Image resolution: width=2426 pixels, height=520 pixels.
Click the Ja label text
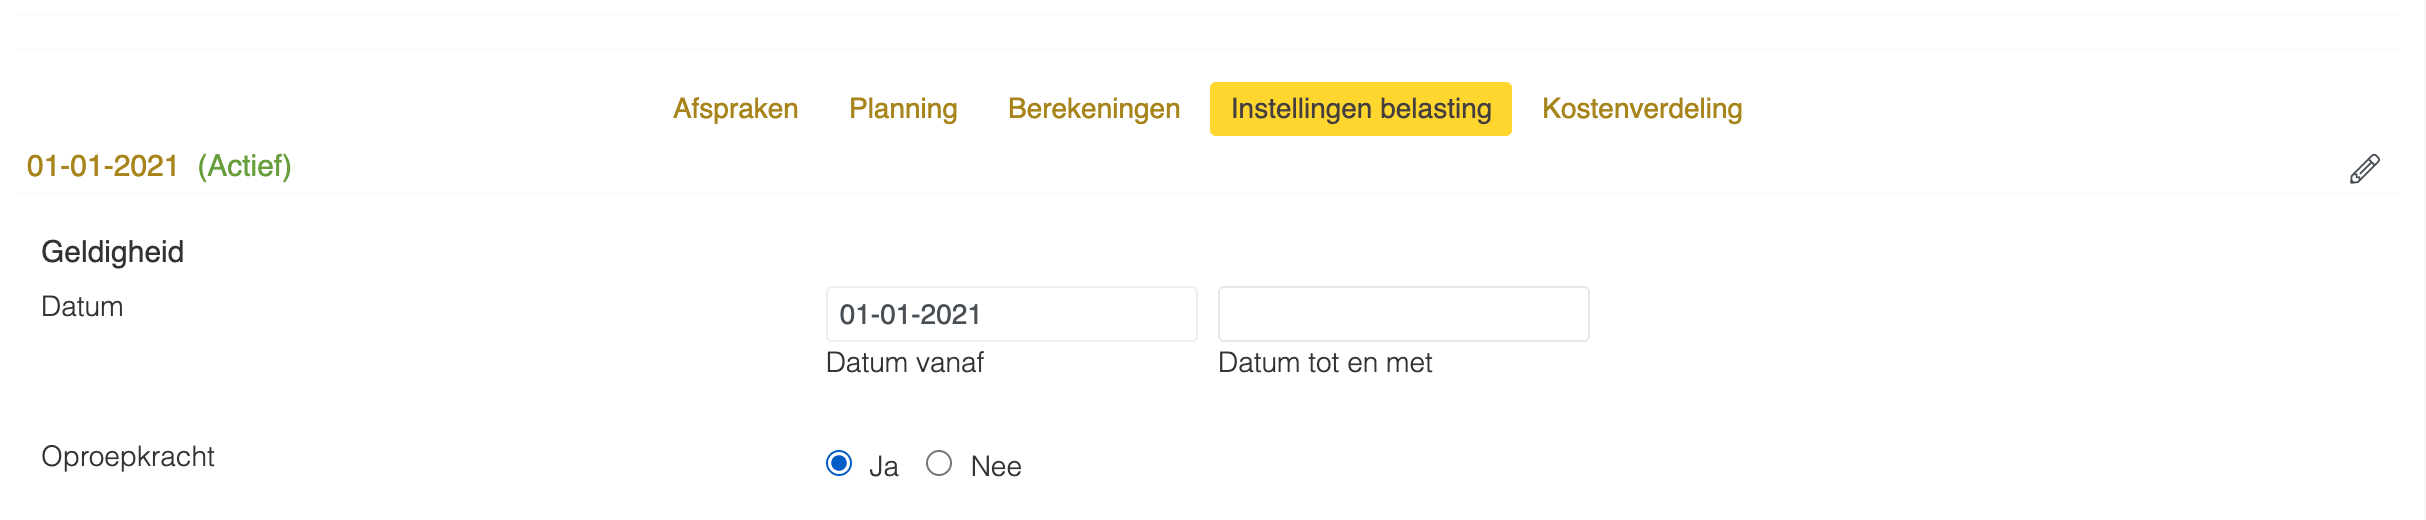[884, 466]
